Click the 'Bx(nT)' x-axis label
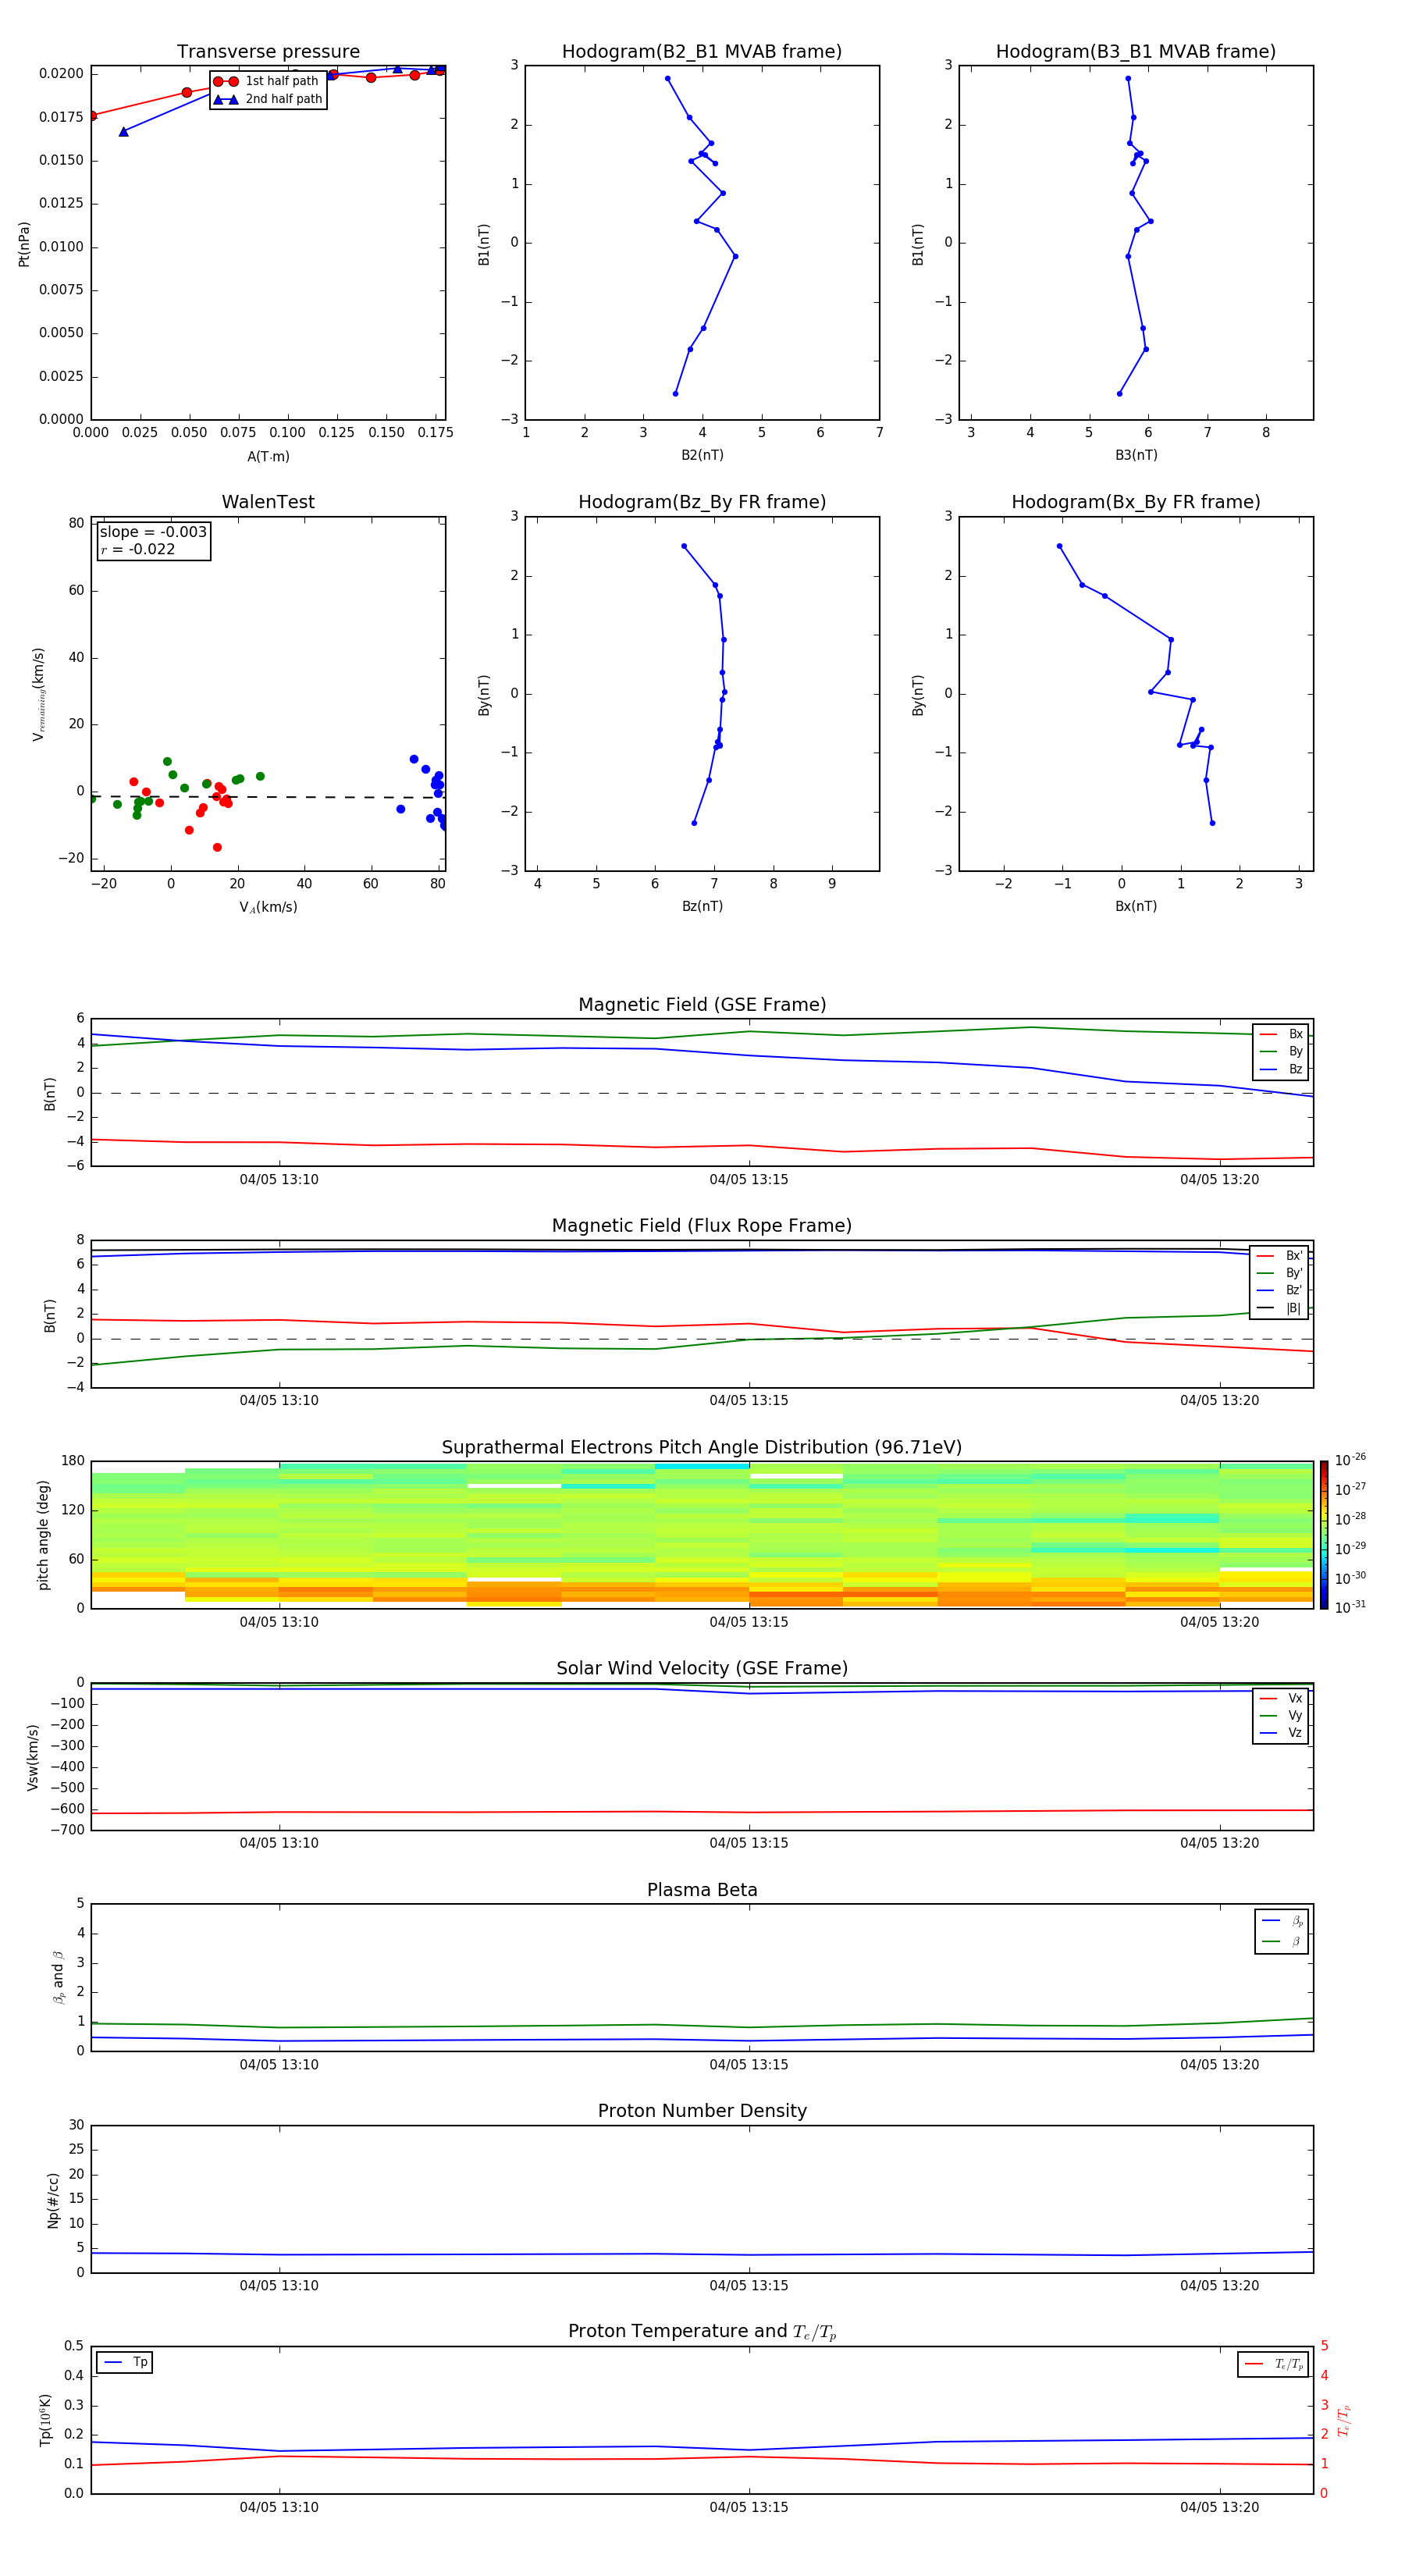This screenshot has height=2576, width=1405. tap(1136, 906)
